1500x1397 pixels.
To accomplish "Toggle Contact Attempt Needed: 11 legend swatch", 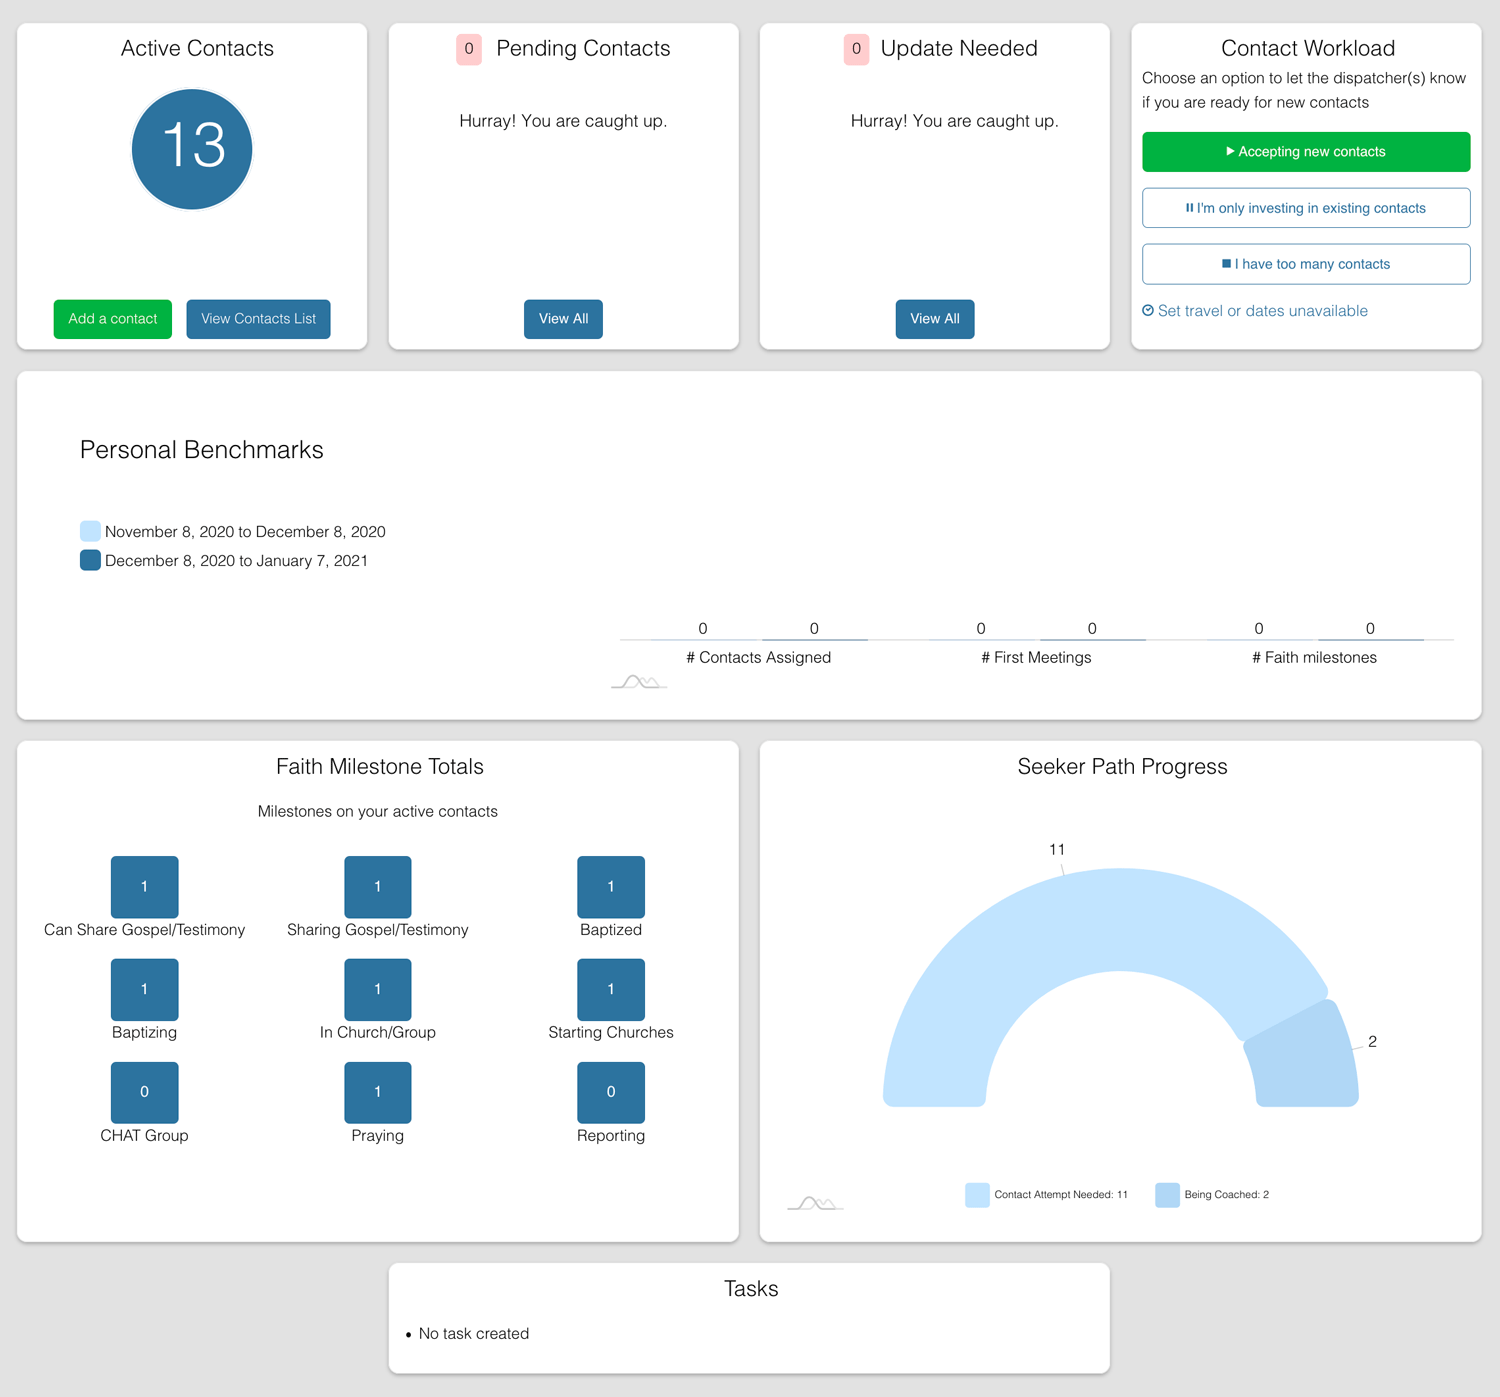I will click(x=977, y=1195).
